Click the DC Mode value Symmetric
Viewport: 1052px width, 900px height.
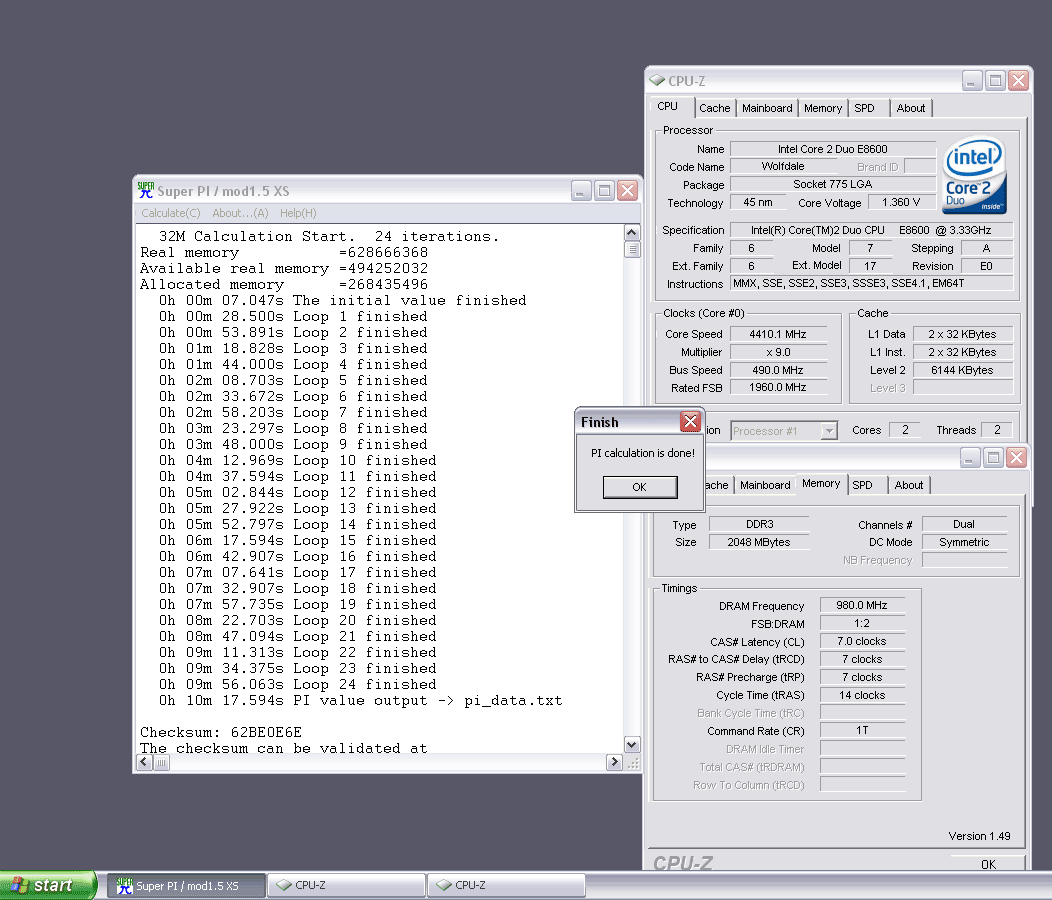(x=964, y=542)
